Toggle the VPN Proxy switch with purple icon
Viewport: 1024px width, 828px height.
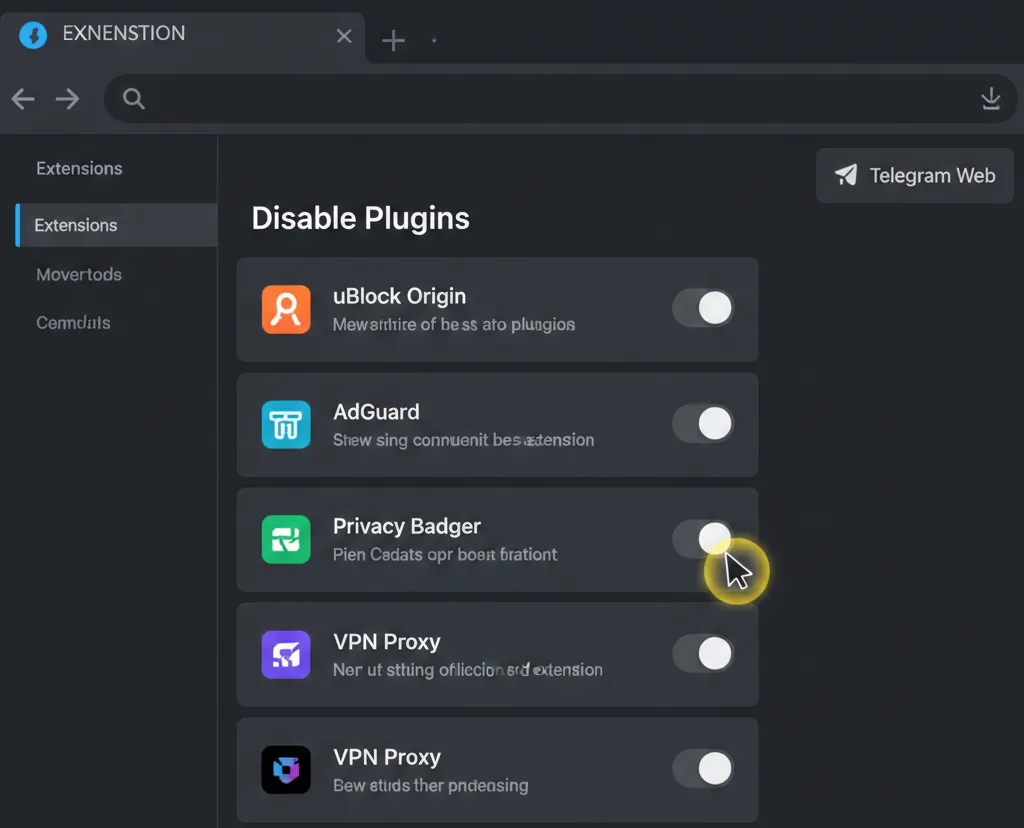[x=703, y=654]
